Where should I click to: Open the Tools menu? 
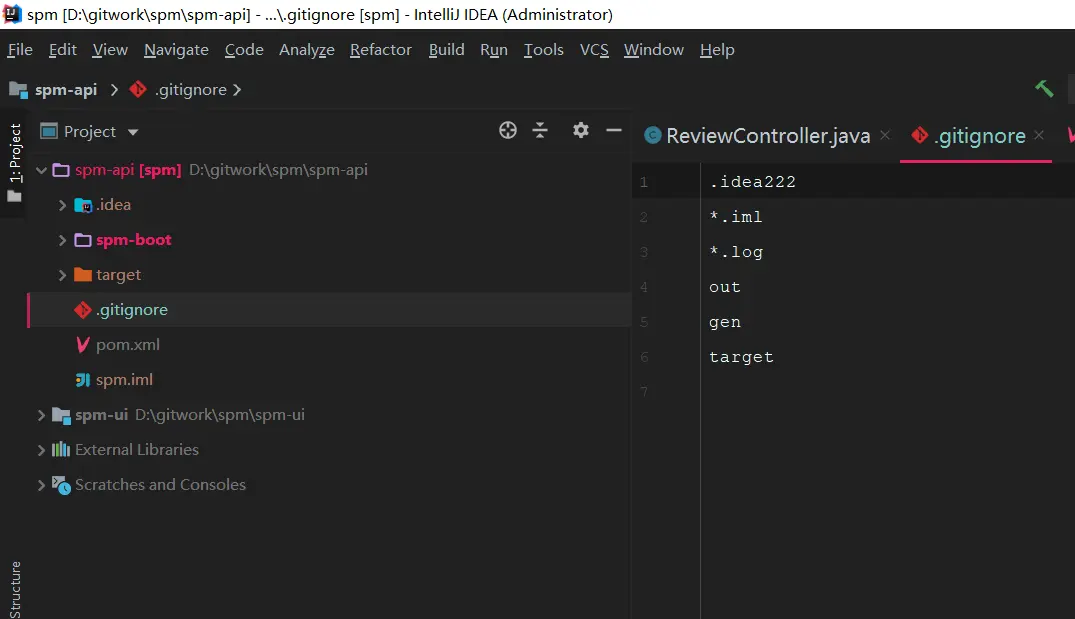(x=544, y=49)
